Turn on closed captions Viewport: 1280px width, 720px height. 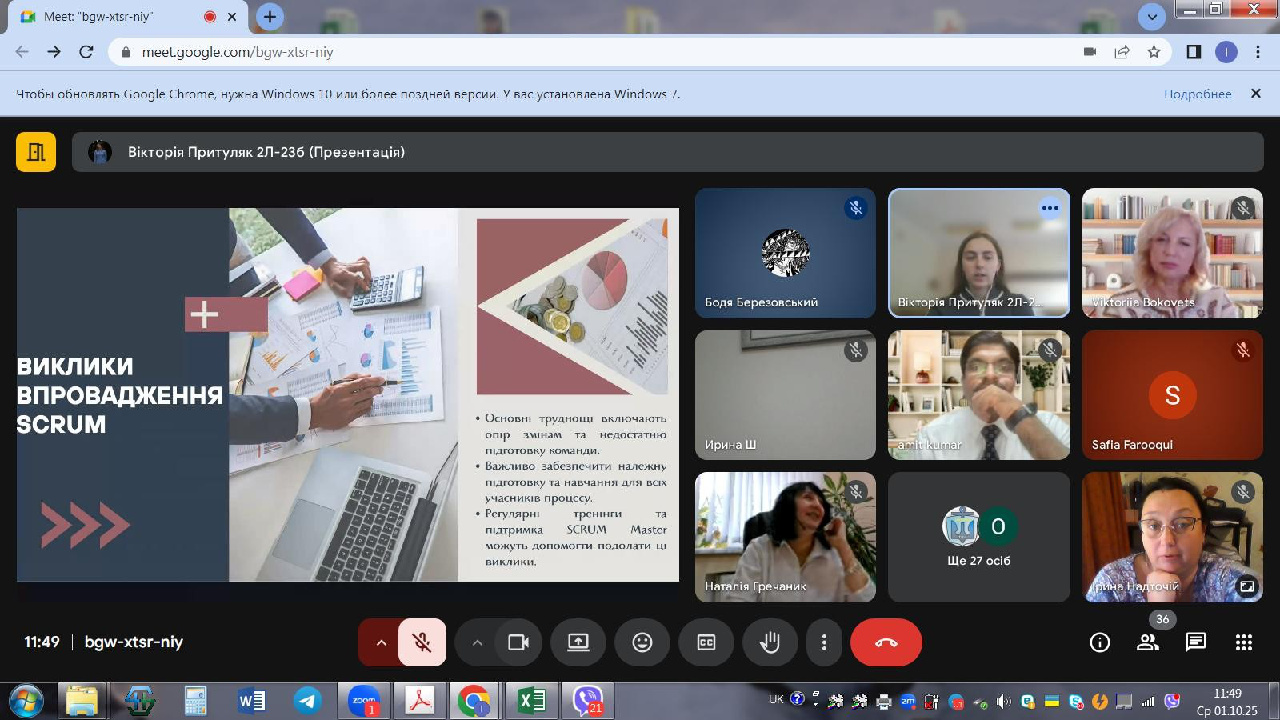click(706, 642)
